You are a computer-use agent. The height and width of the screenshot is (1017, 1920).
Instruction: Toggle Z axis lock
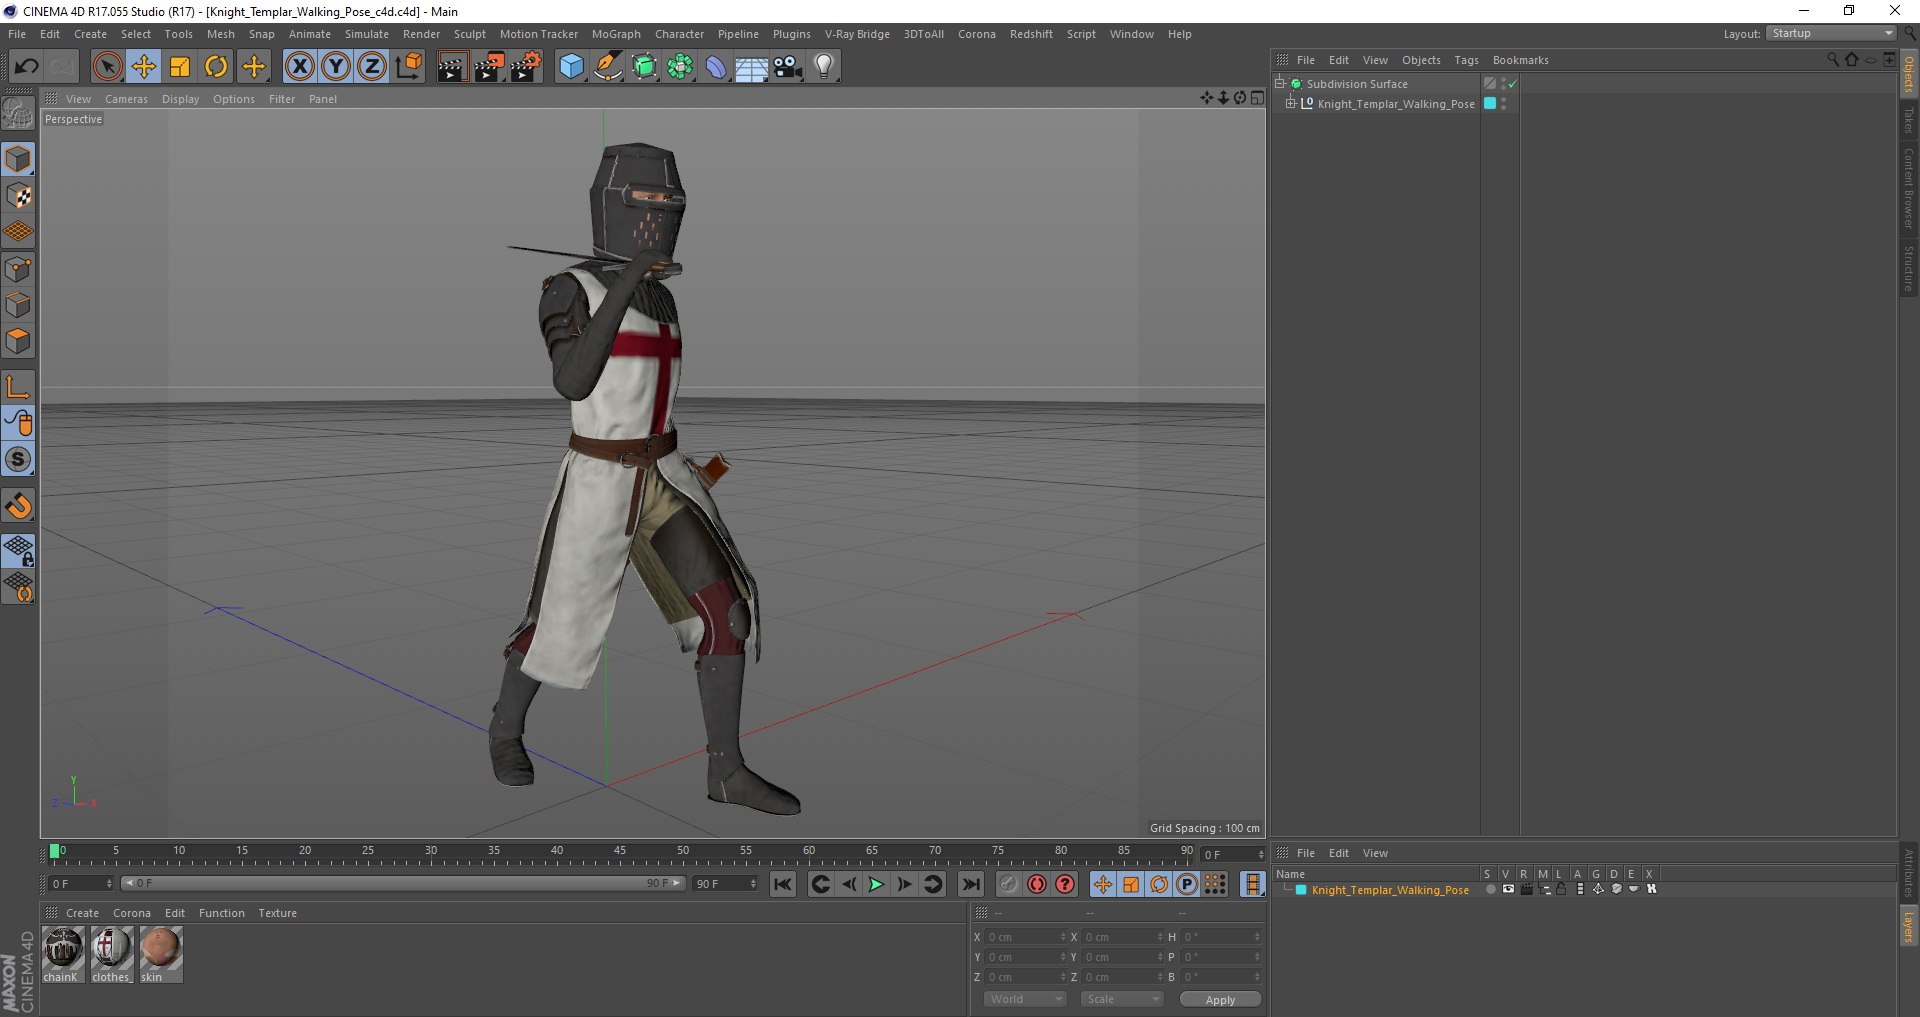[372, 67]
